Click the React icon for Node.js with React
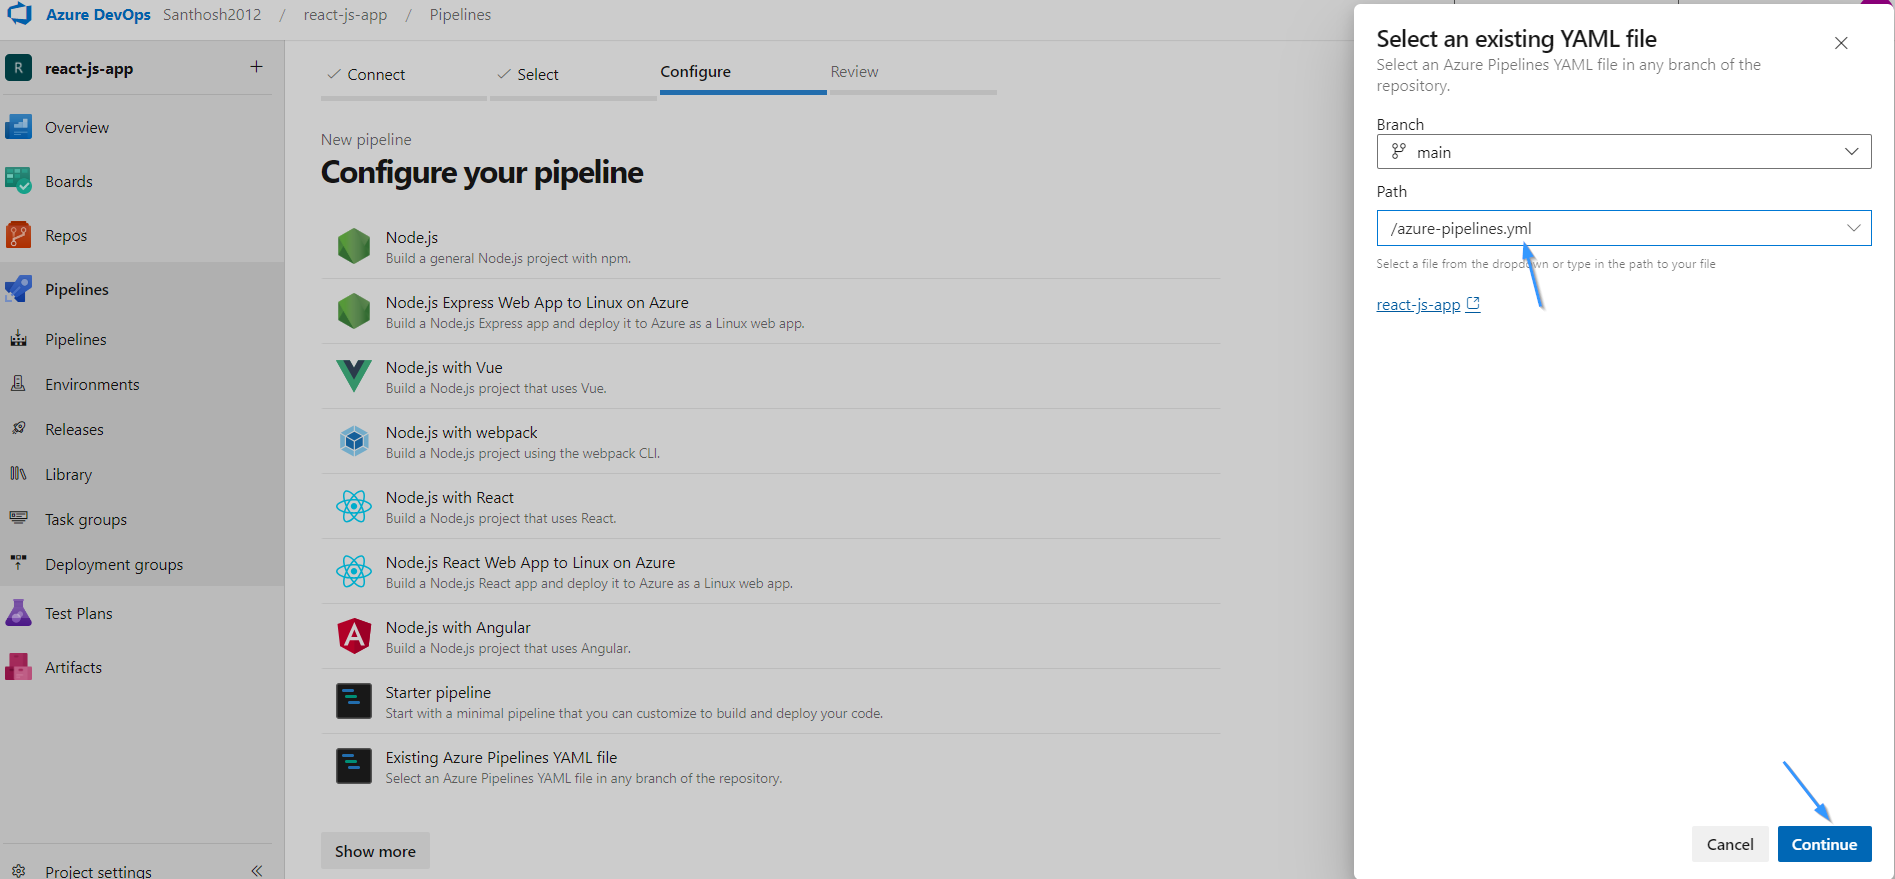The image size is (1895, 879). [354, 506]
